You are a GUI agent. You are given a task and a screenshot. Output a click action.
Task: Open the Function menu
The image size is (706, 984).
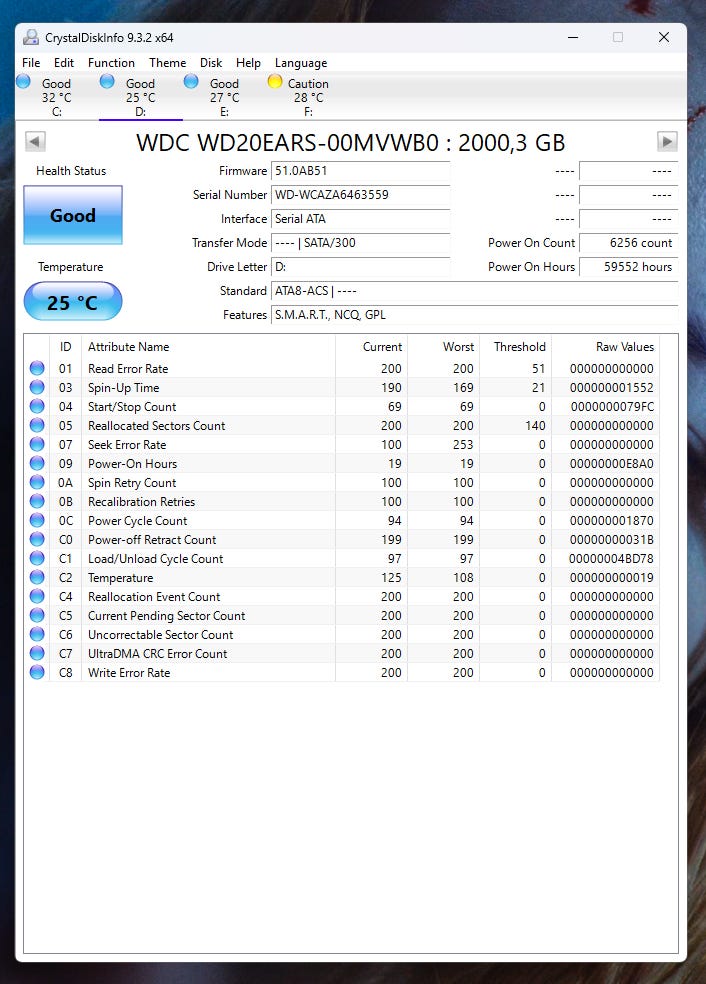111,63
